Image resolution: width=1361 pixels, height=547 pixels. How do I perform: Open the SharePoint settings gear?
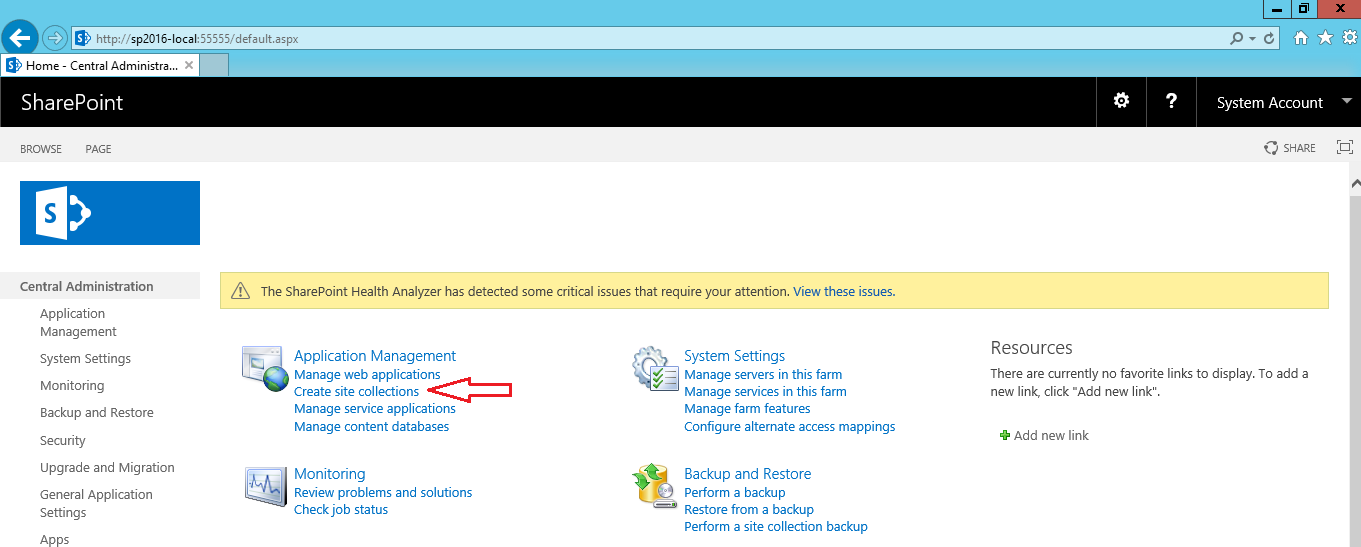click(1121, 101)
